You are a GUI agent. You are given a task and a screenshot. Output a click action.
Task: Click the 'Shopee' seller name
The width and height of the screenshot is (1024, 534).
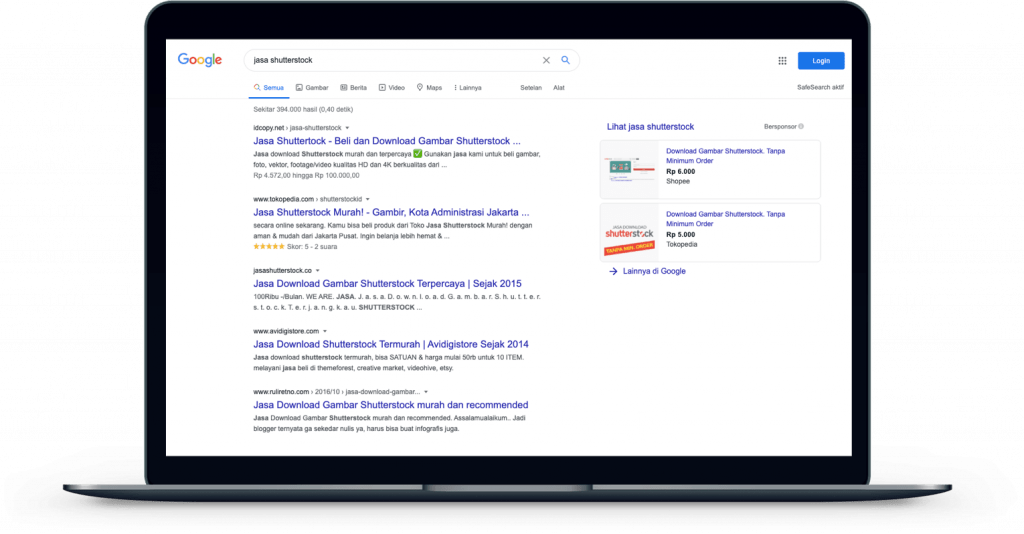tap(678, 181)
